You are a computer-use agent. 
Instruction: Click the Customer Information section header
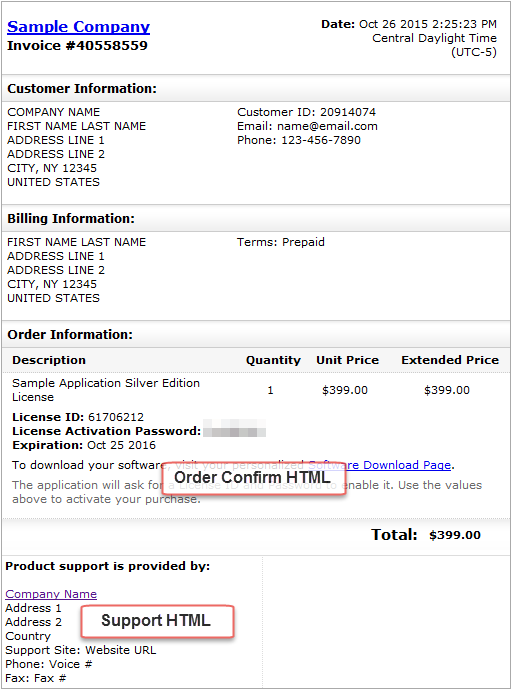(x=82, y=88)
